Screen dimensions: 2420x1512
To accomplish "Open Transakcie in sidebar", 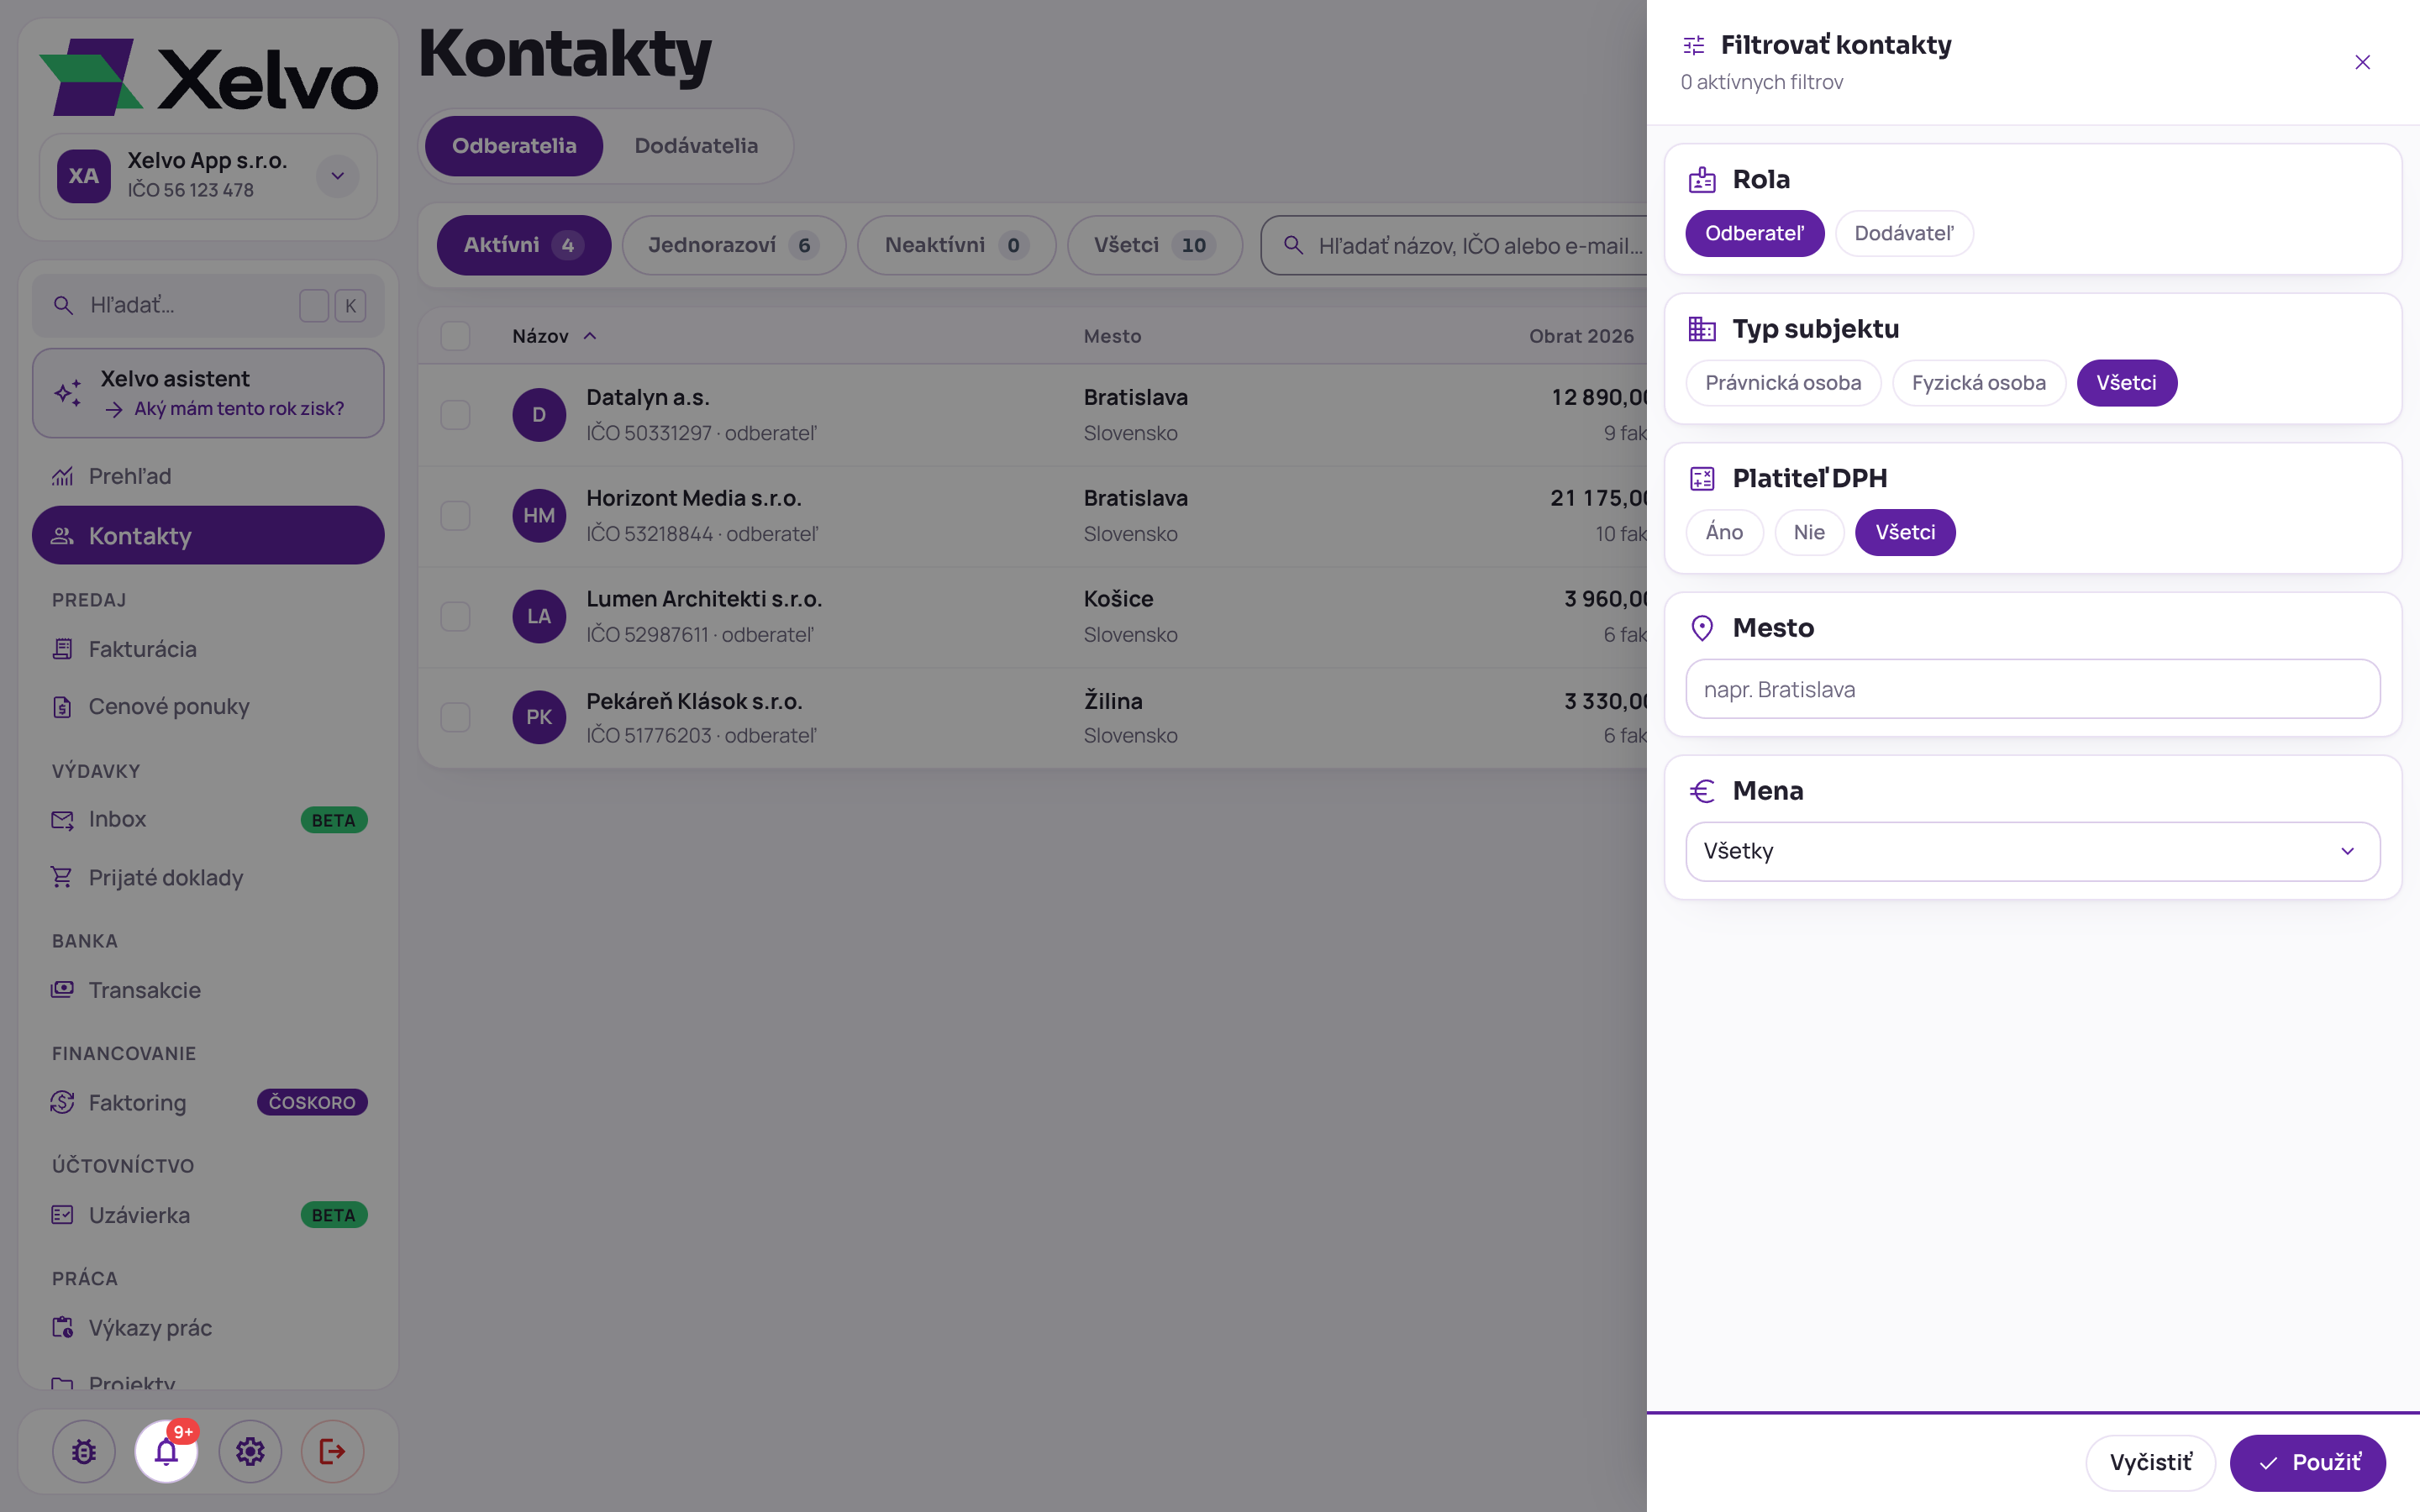I will pyautogui.click(x=208, y=990).
